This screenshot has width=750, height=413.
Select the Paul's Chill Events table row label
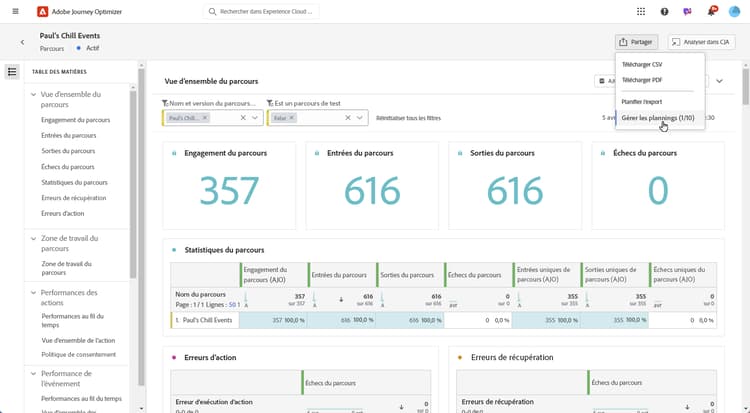point(207,320)
